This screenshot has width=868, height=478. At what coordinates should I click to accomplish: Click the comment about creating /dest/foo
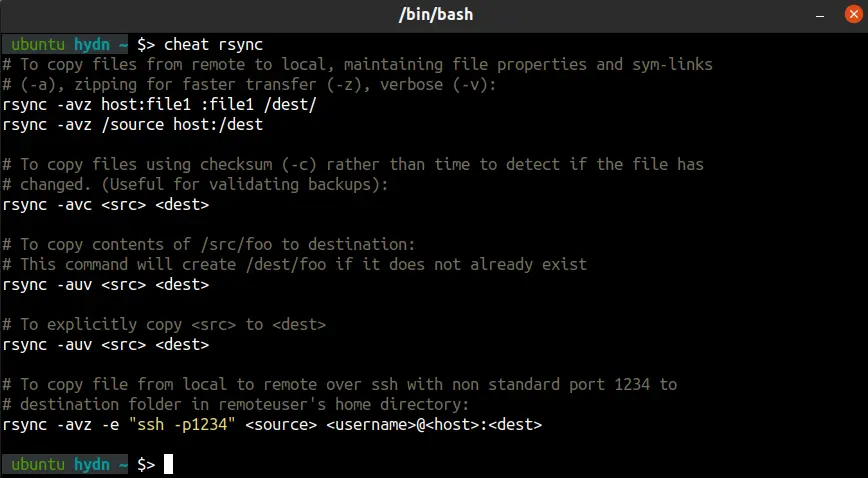295,264
